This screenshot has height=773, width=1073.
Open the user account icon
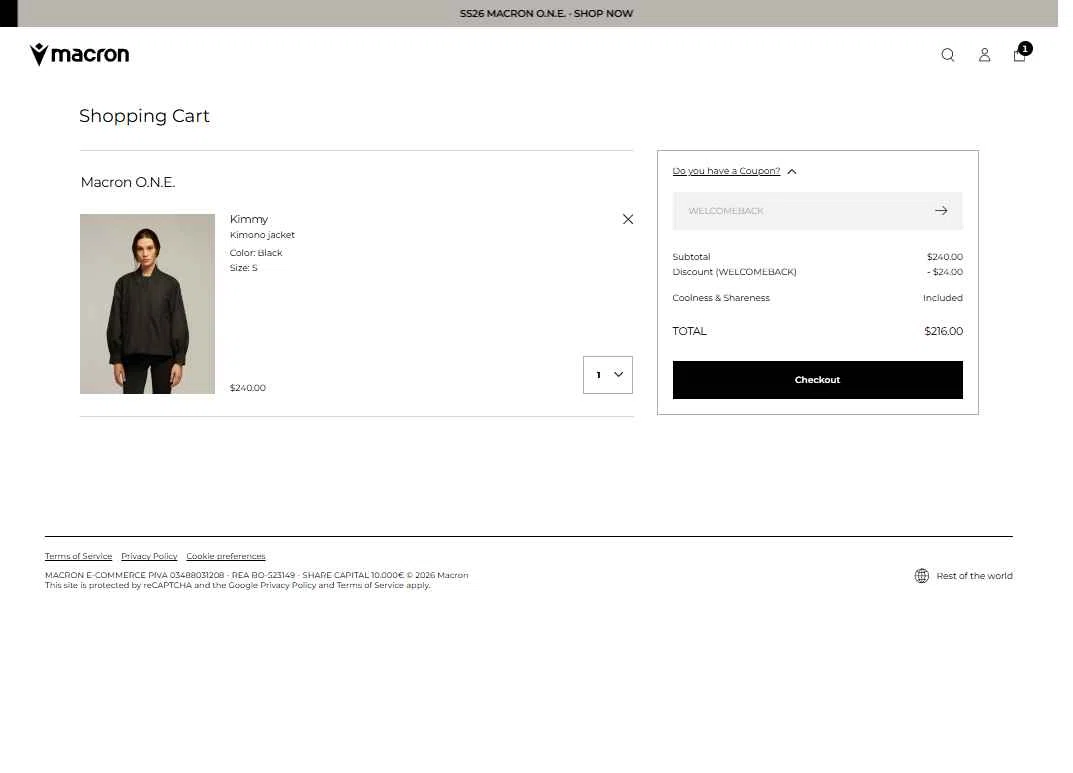point(984,55)
